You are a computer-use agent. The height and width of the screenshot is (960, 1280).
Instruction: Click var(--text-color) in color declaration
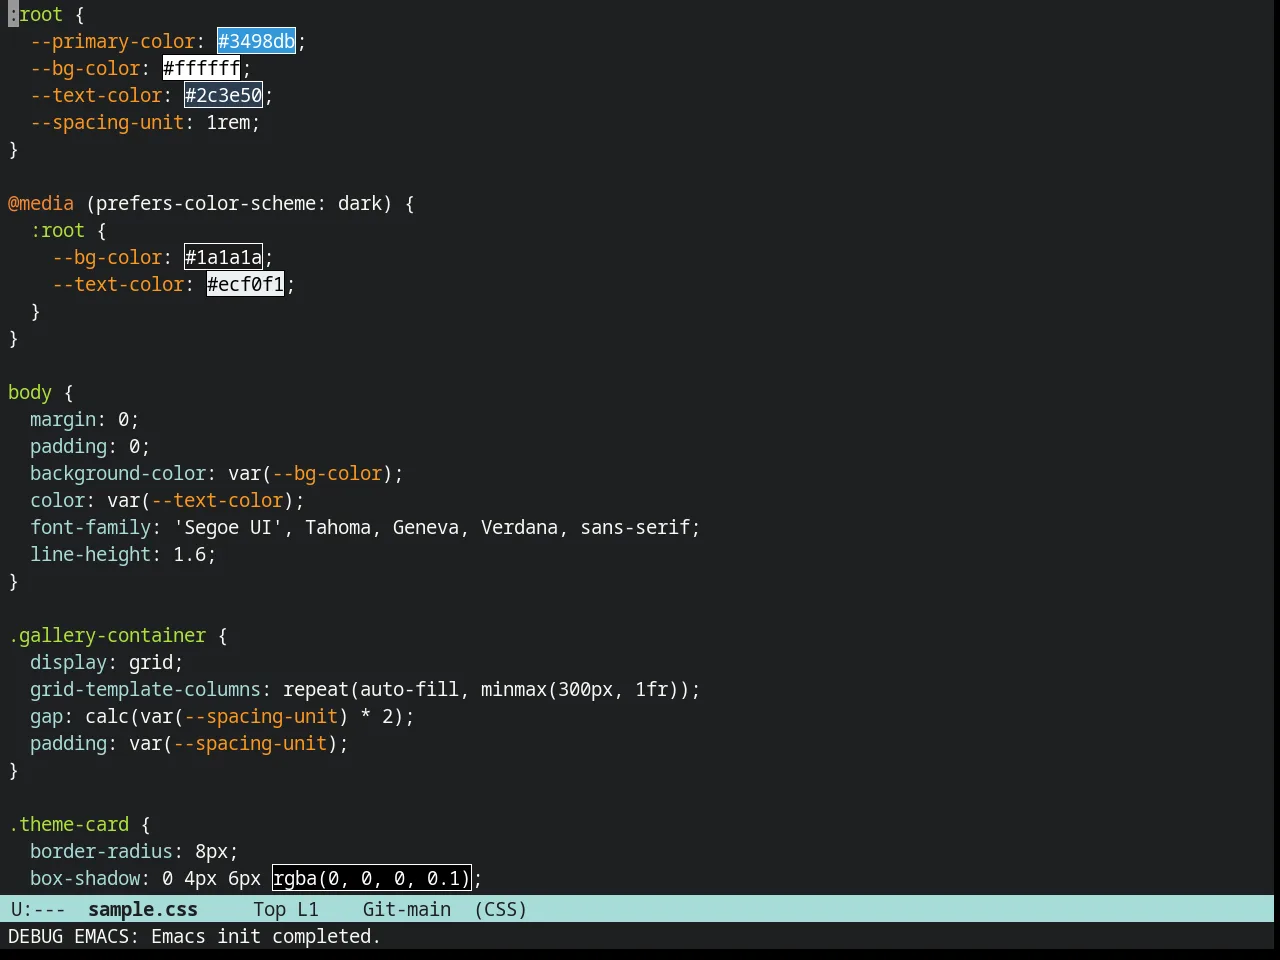point(200,500)
